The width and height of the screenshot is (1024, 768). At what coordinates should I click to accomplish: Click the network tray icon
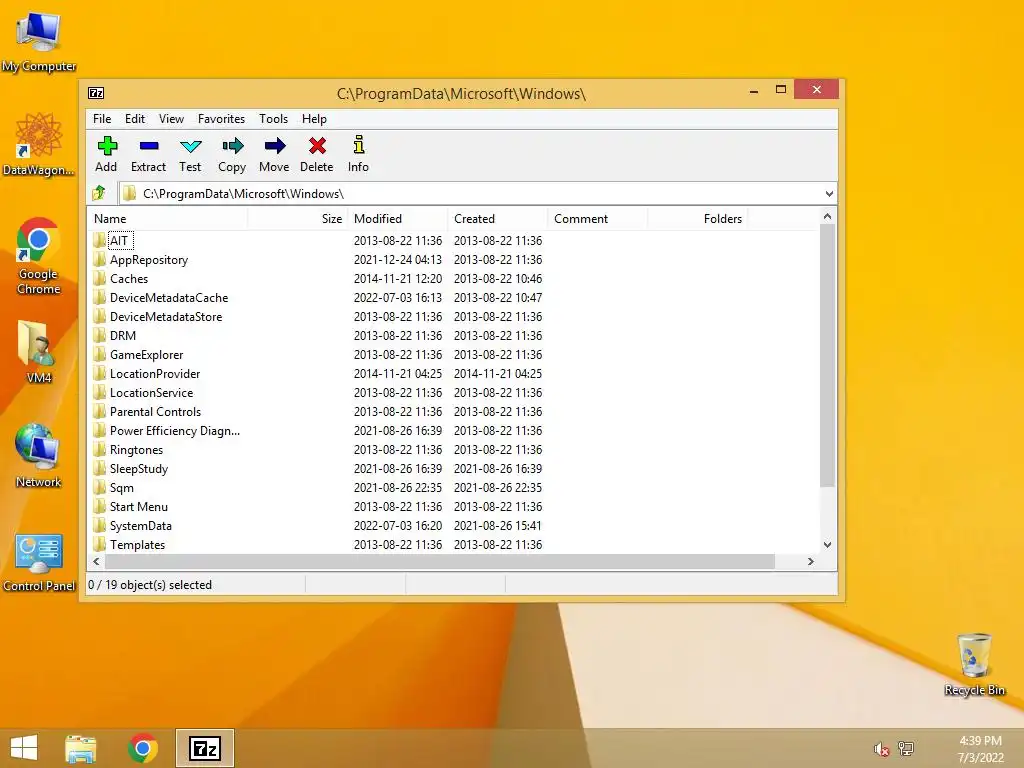[906, 748]
